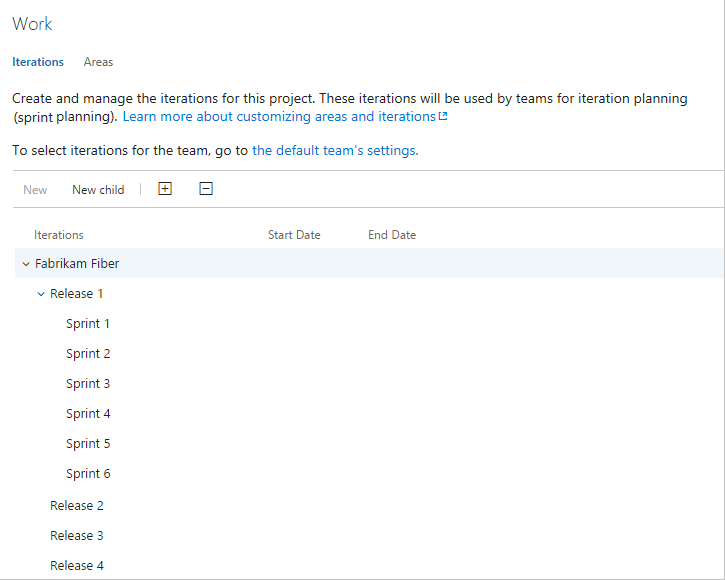Select the Sprint 6 iteration
Viewport: 725px width, 580px height.
[88, 474]
